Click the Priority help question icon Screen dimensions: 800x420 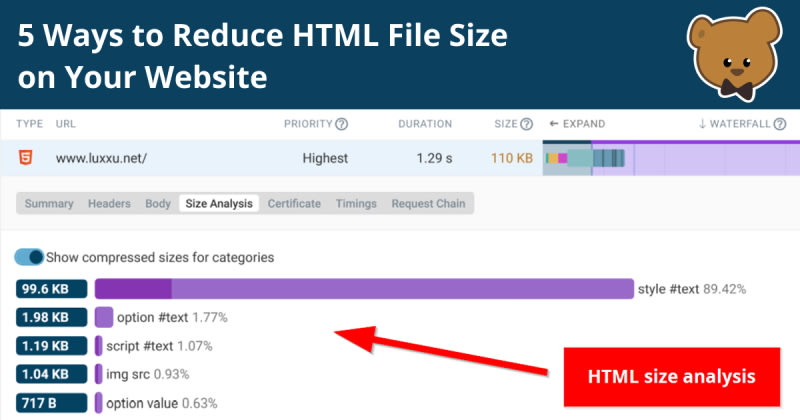(x=341, y=124)
